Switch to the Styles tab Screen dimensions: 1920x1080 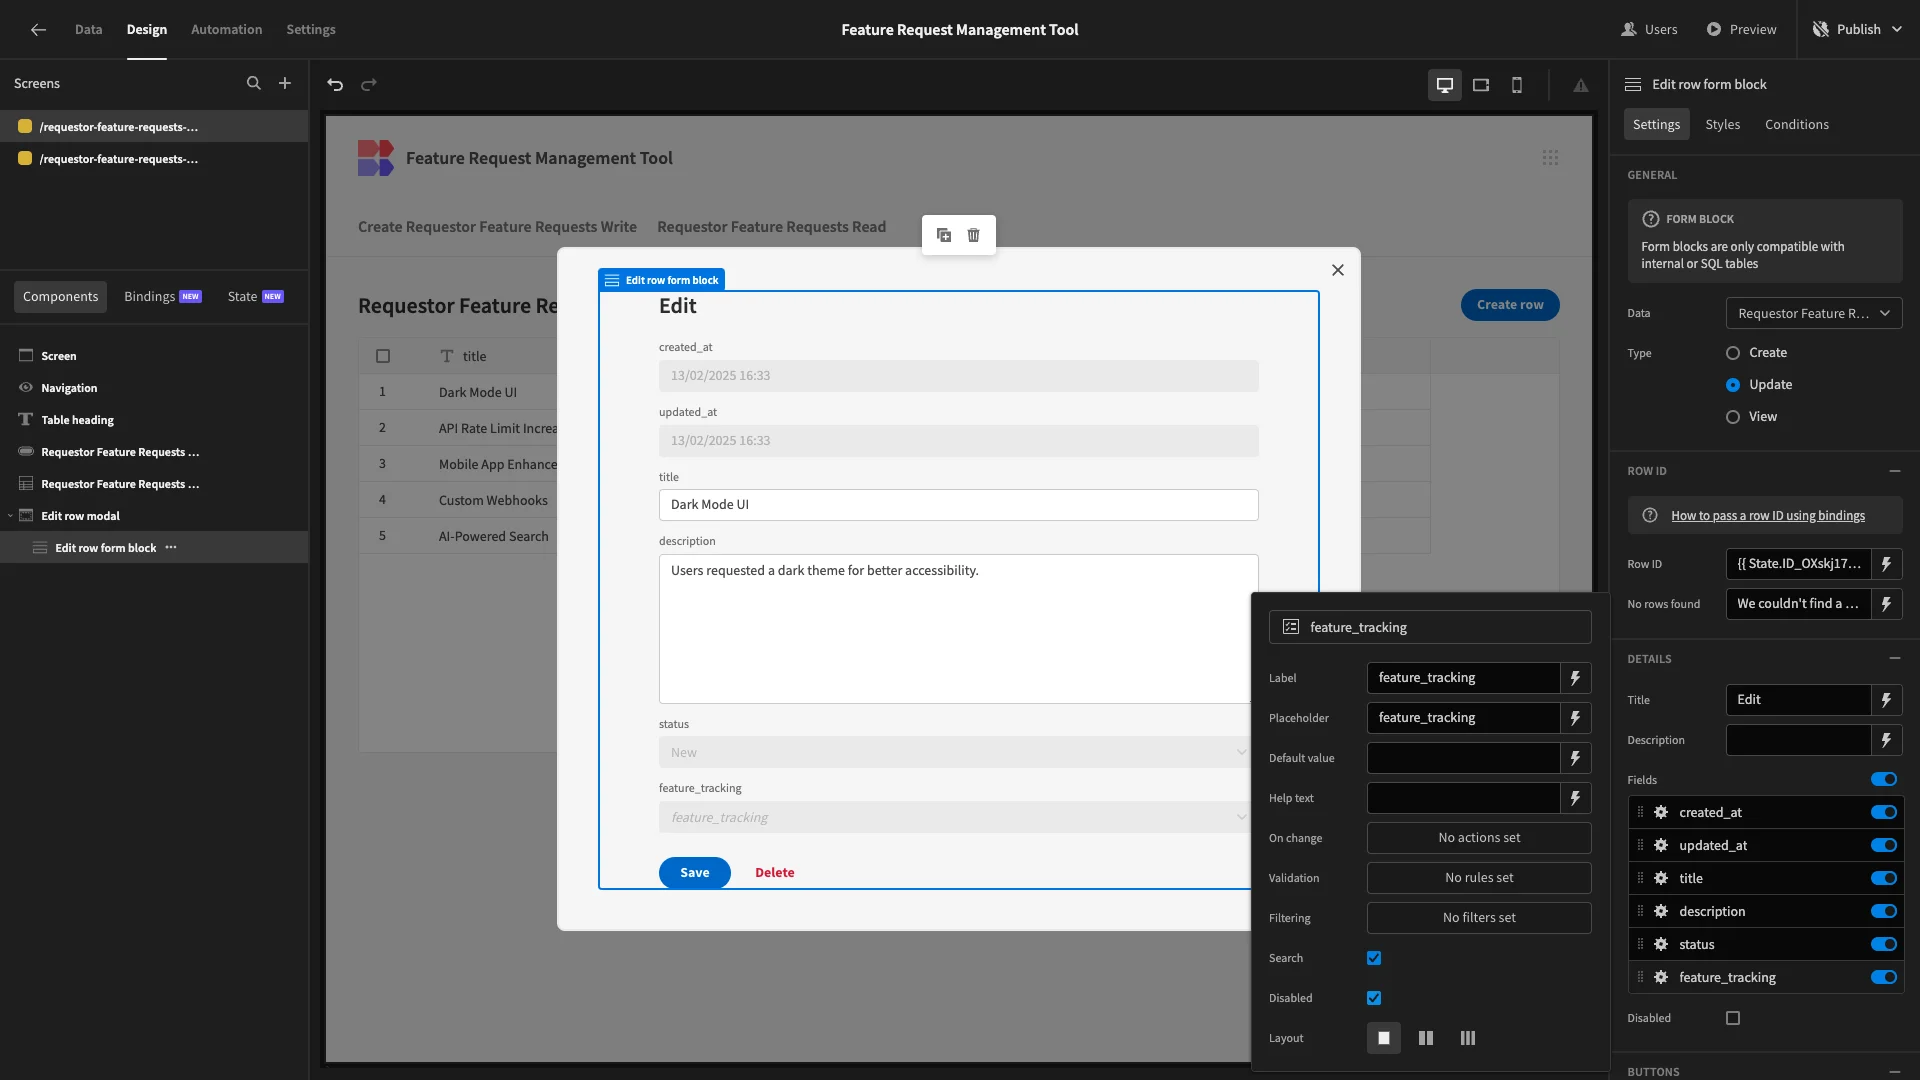point(1723,124)
